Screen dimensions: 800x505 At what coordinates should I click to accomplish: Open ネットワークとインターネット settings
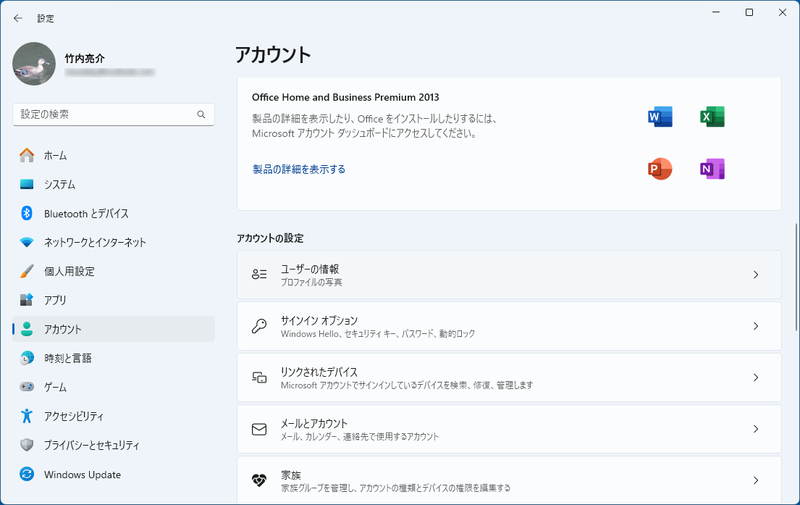113,242
